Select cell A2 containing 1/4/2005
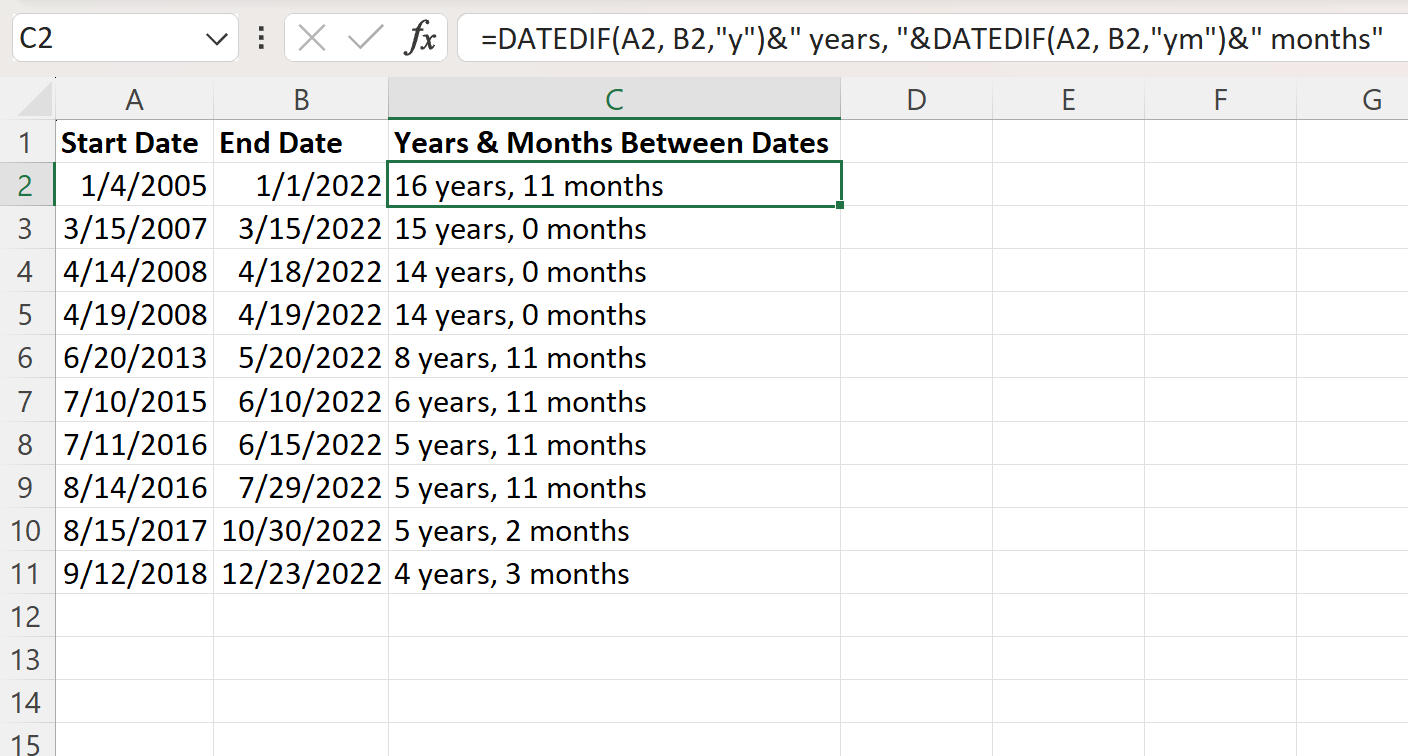The height and width of the screenshot is (756, 1408). (134, 185)
